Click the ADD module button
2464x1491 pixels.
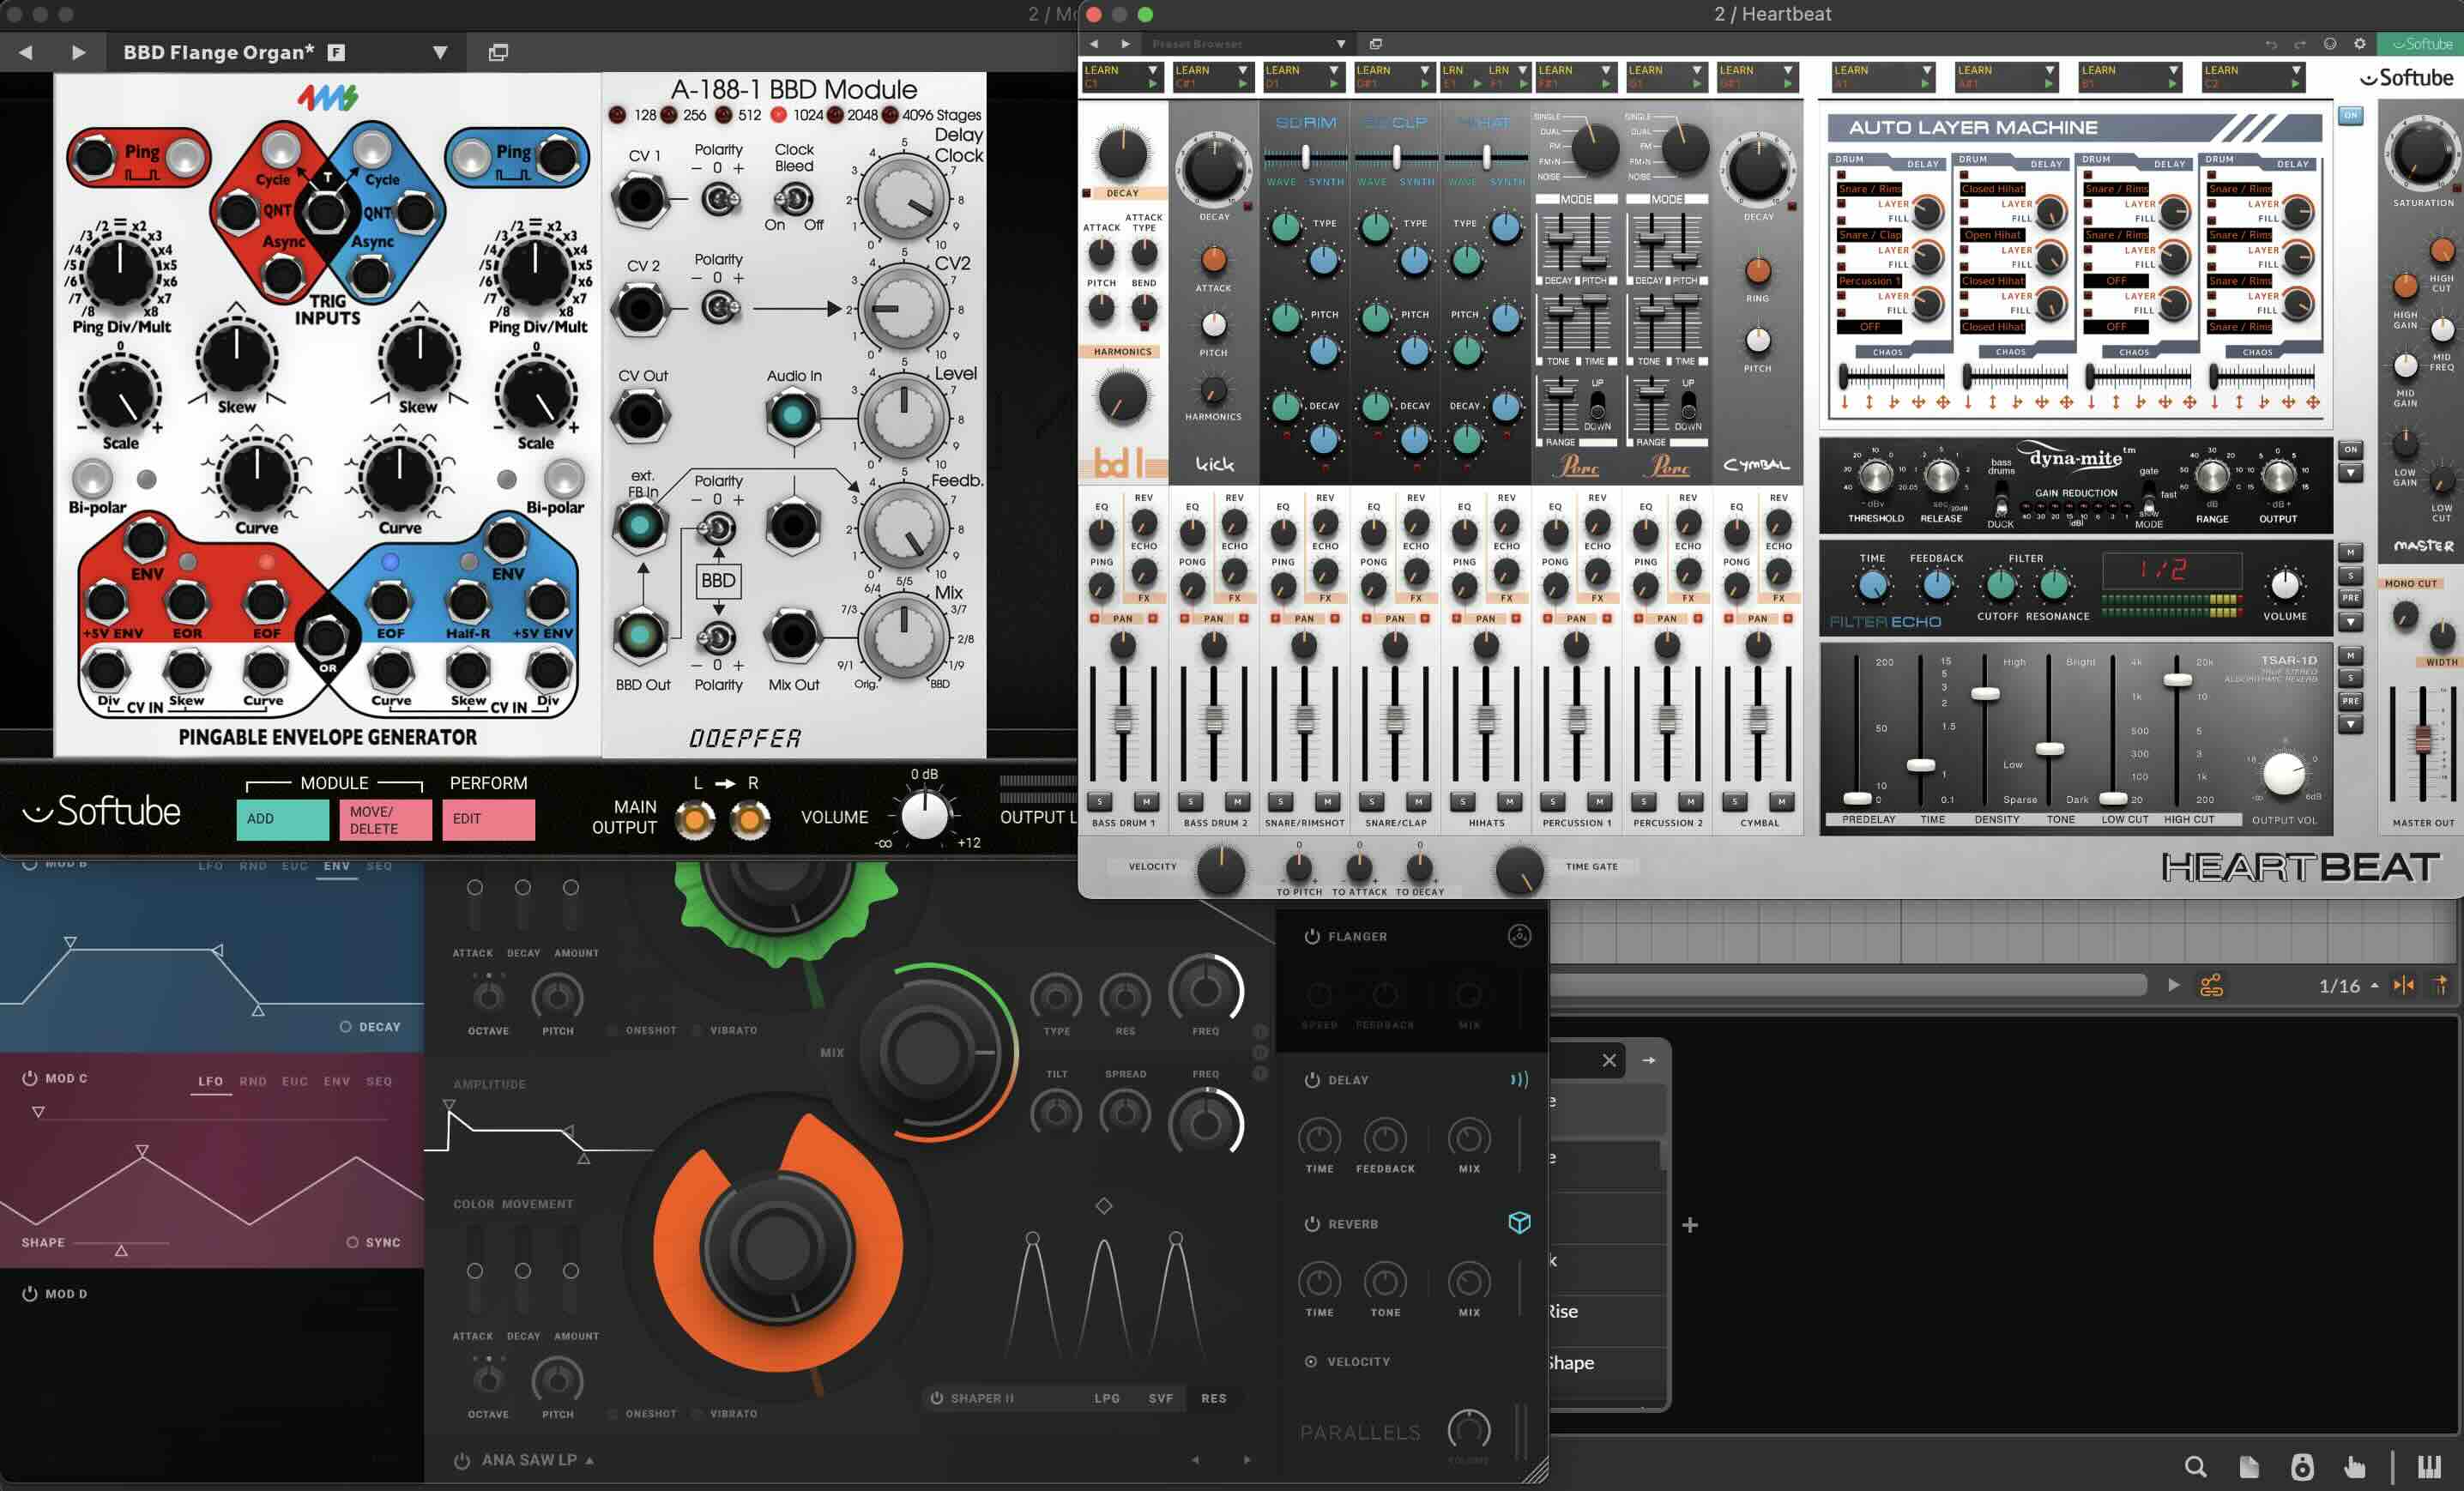point(283,819)
